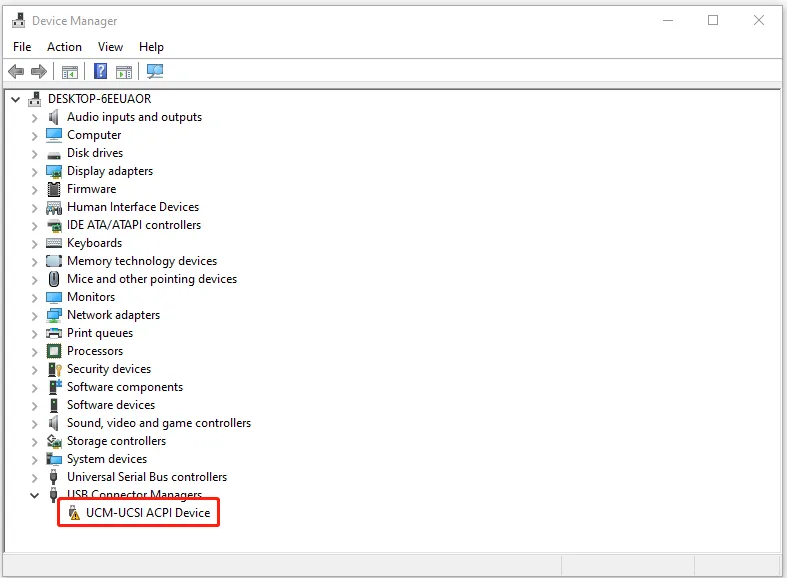Select the Firmware label
787x578 pixels.
point(91,189)
